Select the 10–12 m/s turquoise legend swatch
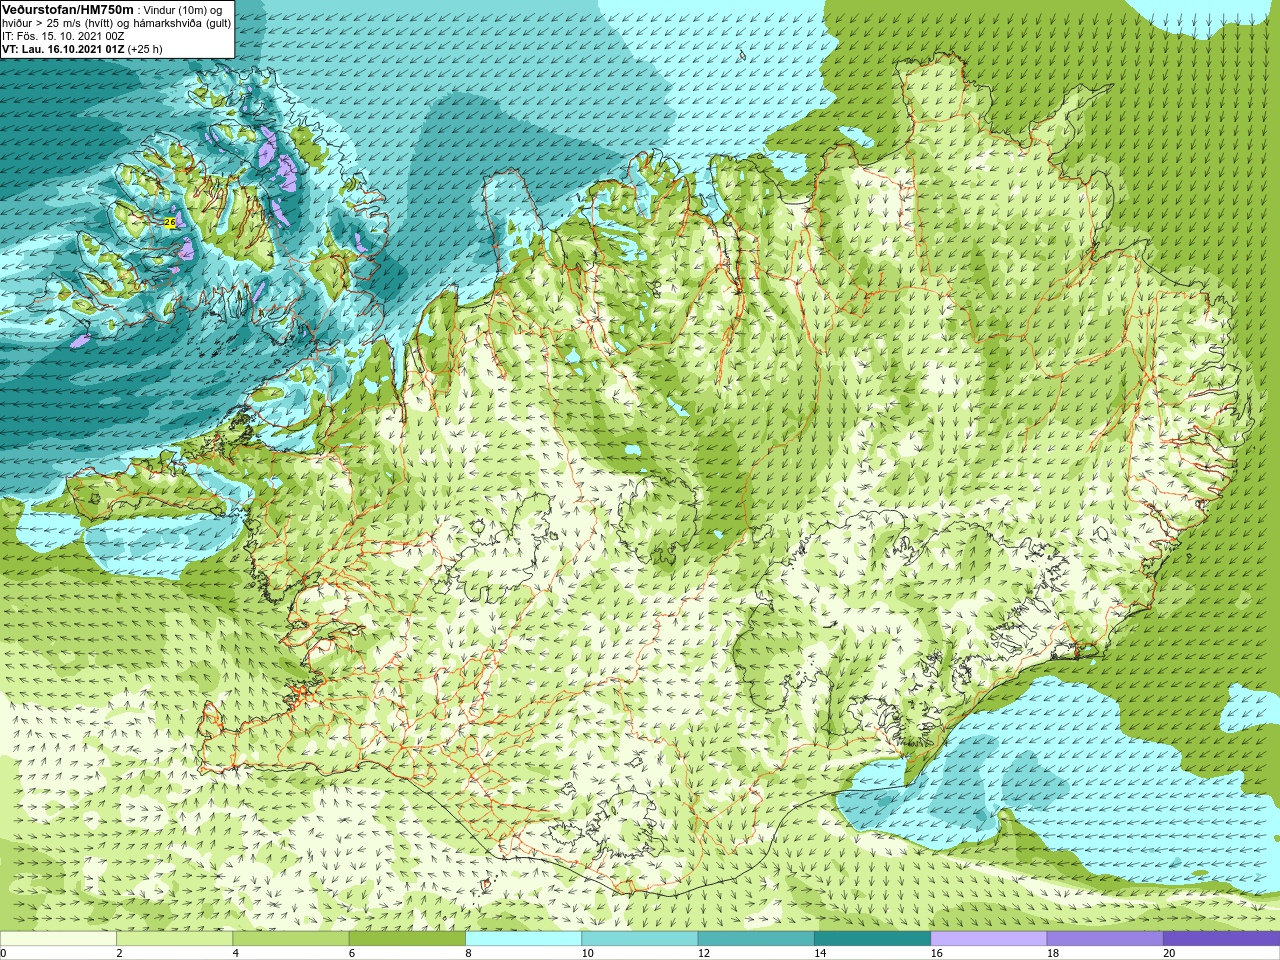This screenshot has width=1280, height=960. click(x=640, y=939)
